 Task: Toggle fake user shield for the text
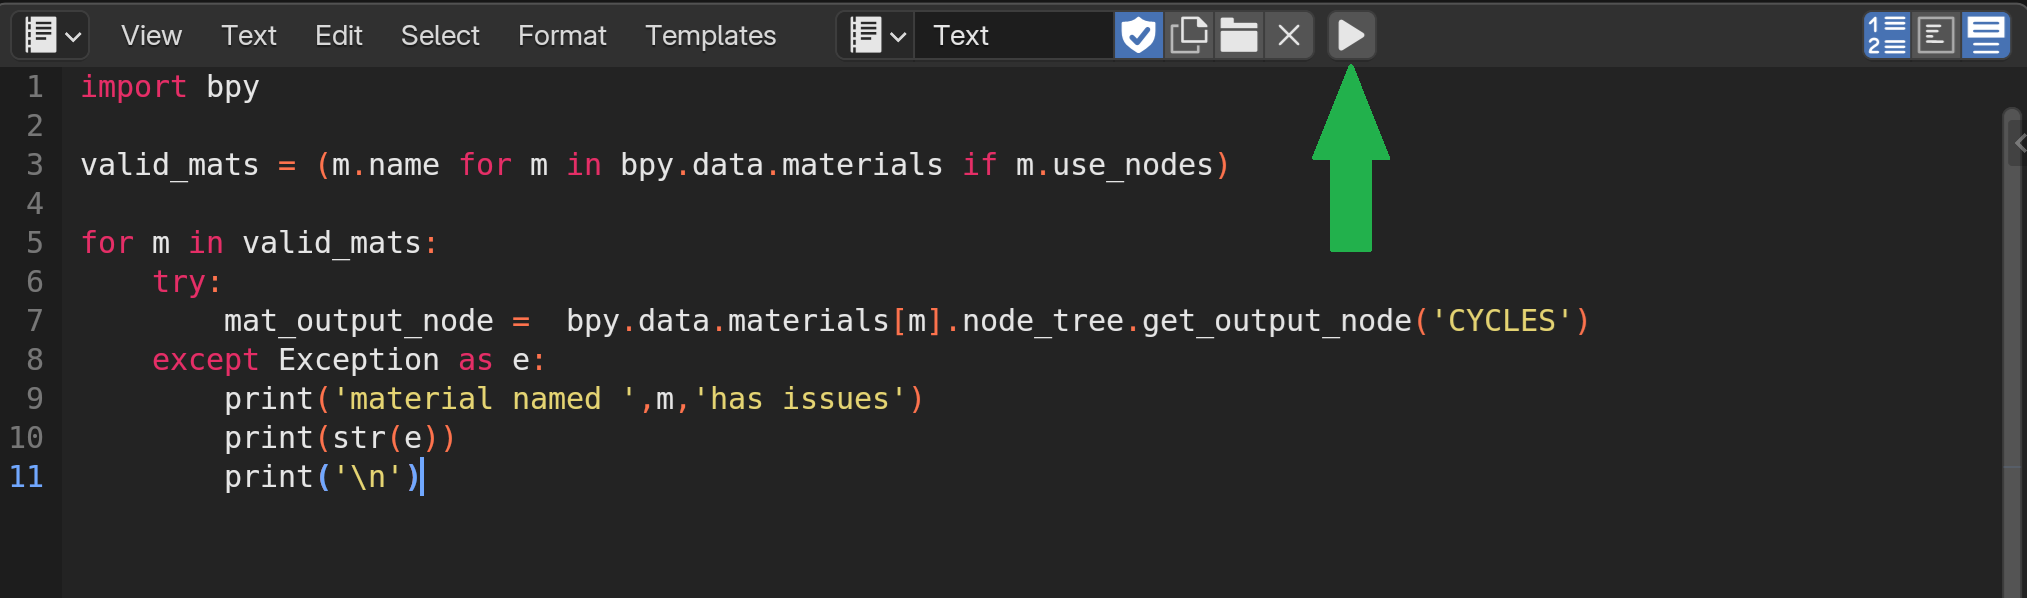click(x=1138, y=36)
